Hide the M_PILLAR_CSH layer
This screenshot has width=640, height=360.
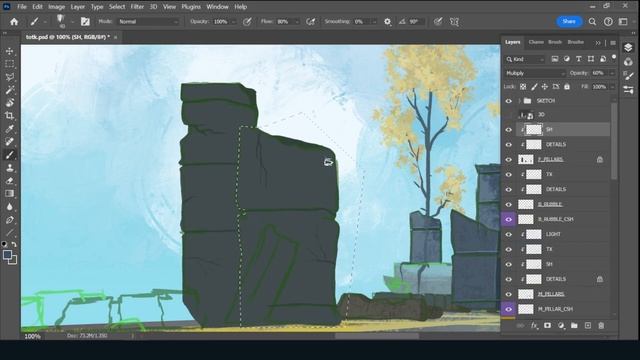509,309
